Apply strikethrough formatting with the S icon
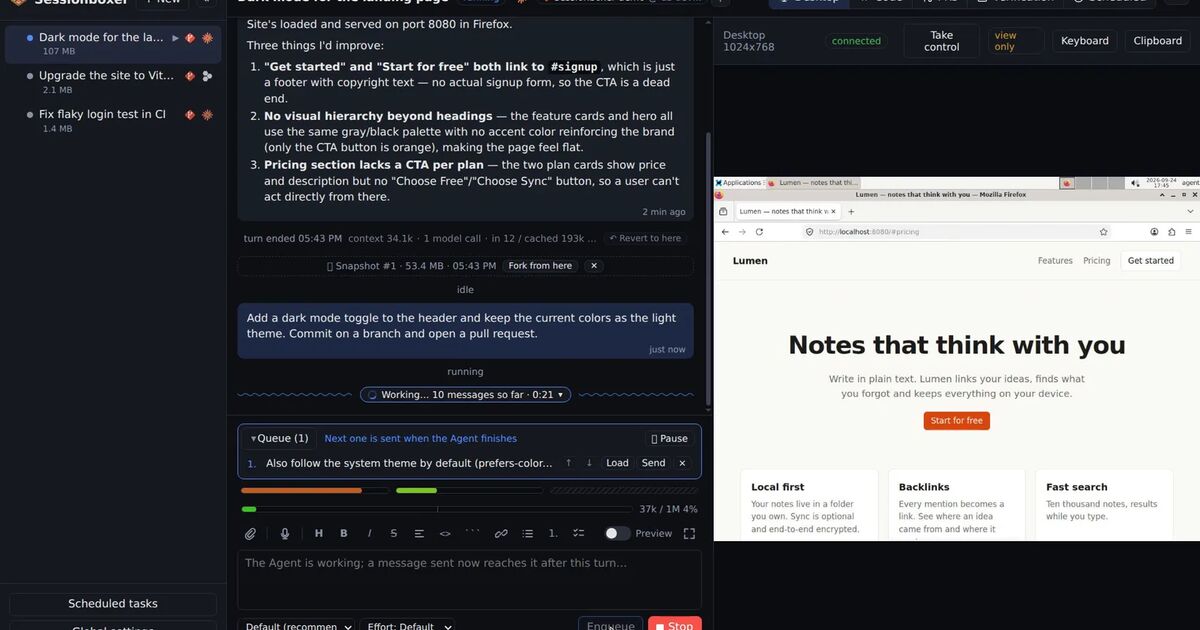This screenshot has width=1200, height=630. click(x=393, y=533)
